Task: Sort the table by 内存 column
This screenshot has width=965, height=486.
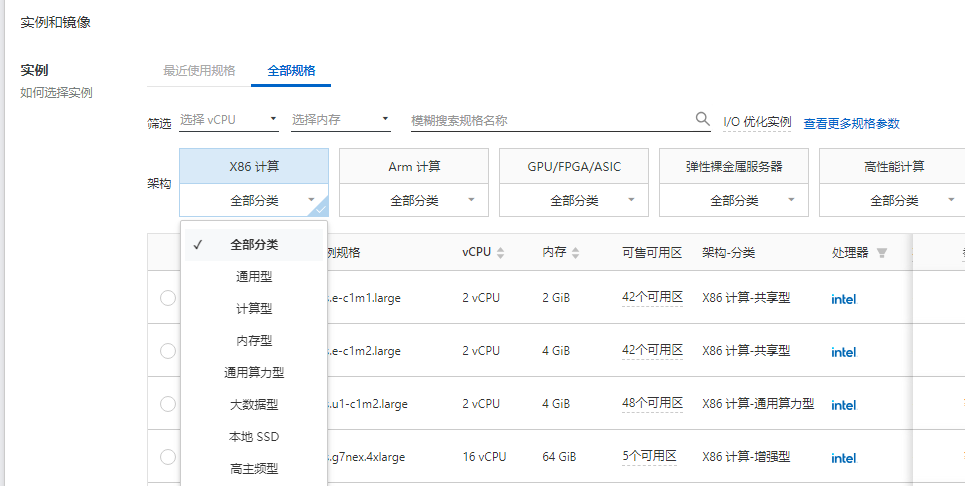Action: point(574,253)
